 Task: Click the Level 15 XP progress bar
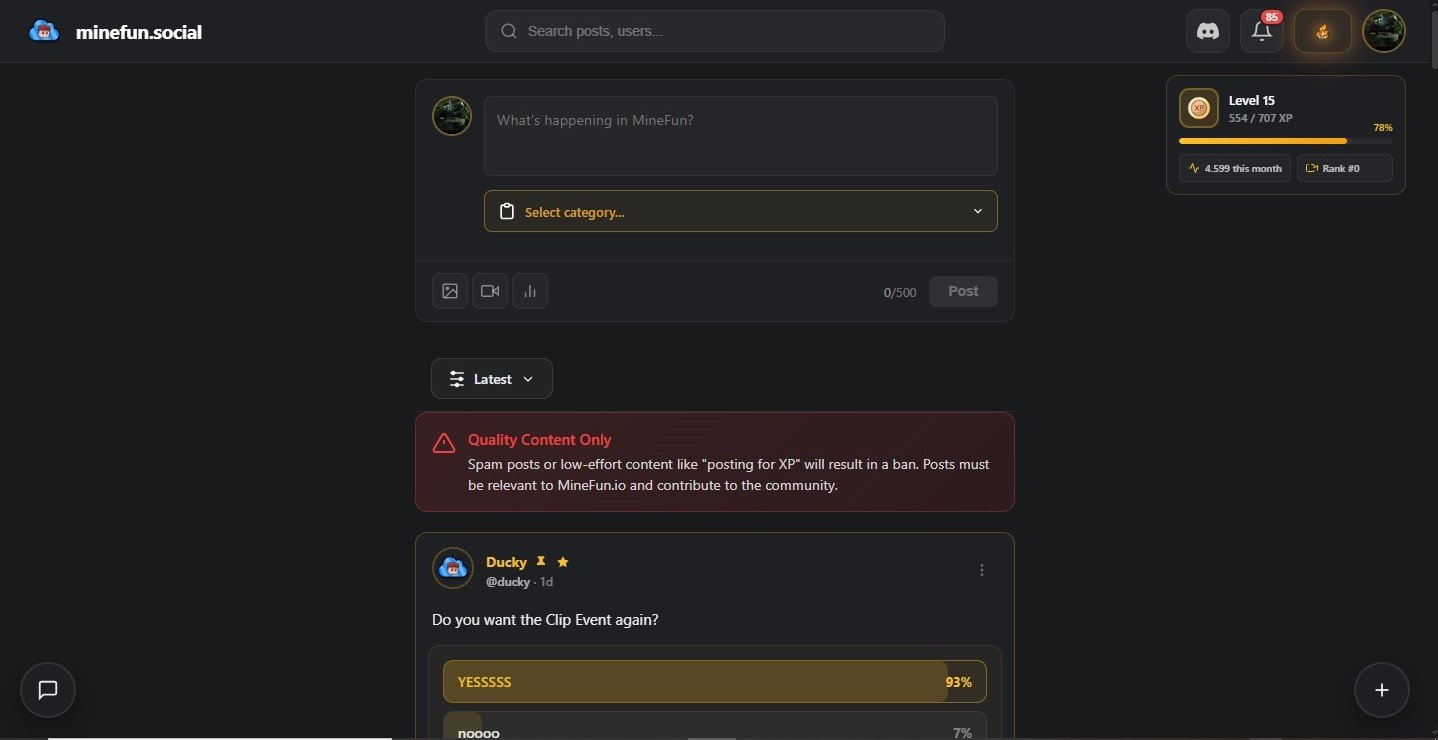click(1285, 141)
